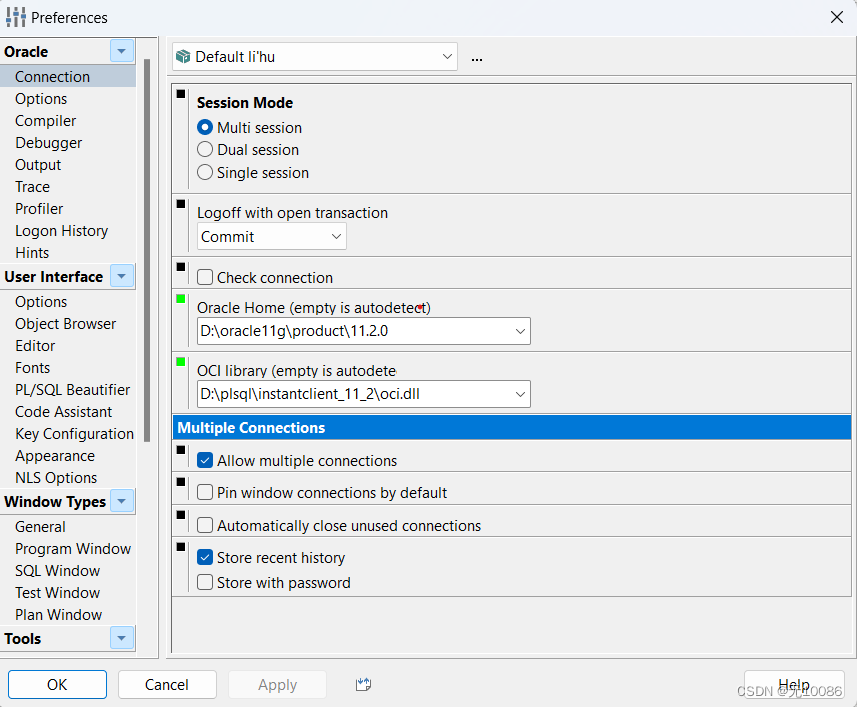Viewport: 857px width, 707px height.
Task: Click the sidebar vertical scrollbar
Action: 147,250
